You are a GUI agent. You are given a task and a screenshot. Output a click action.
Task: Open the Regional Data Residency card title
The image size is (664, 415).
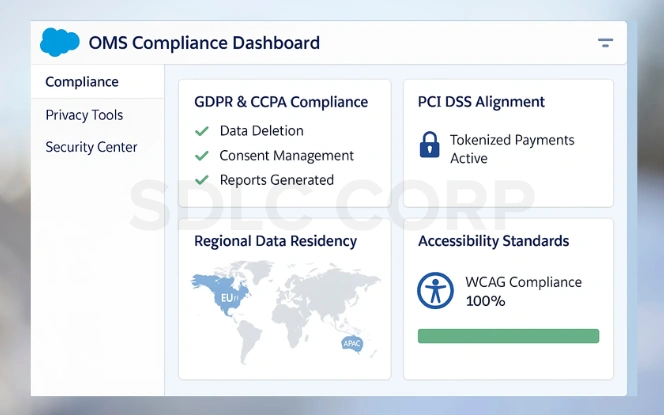(275, 241)
